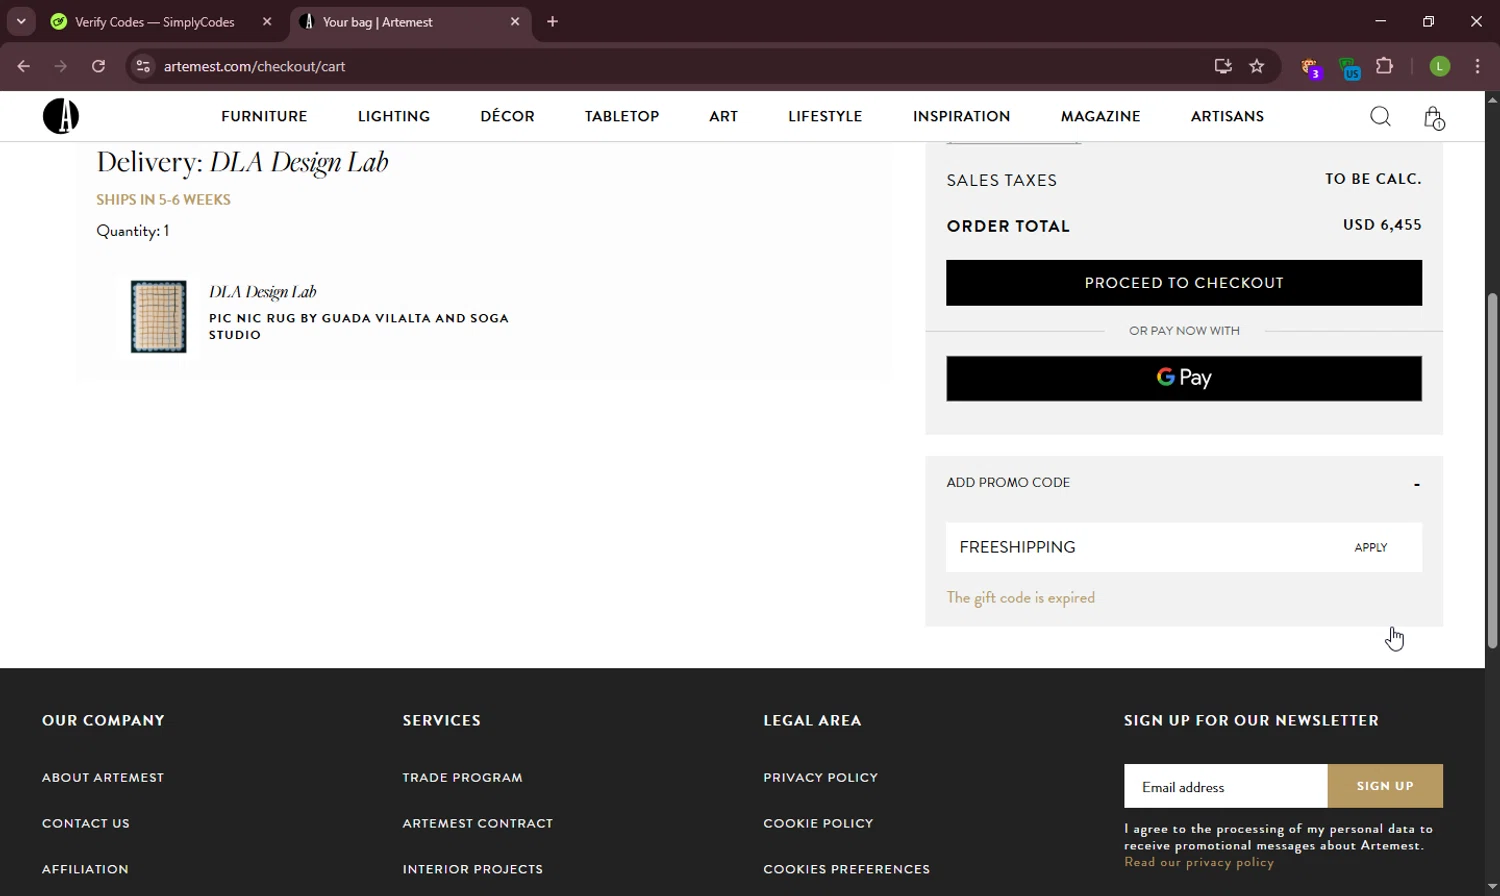Open the Inspiration menu
Screen dimensions: 1500x896
tap(961, 116)
